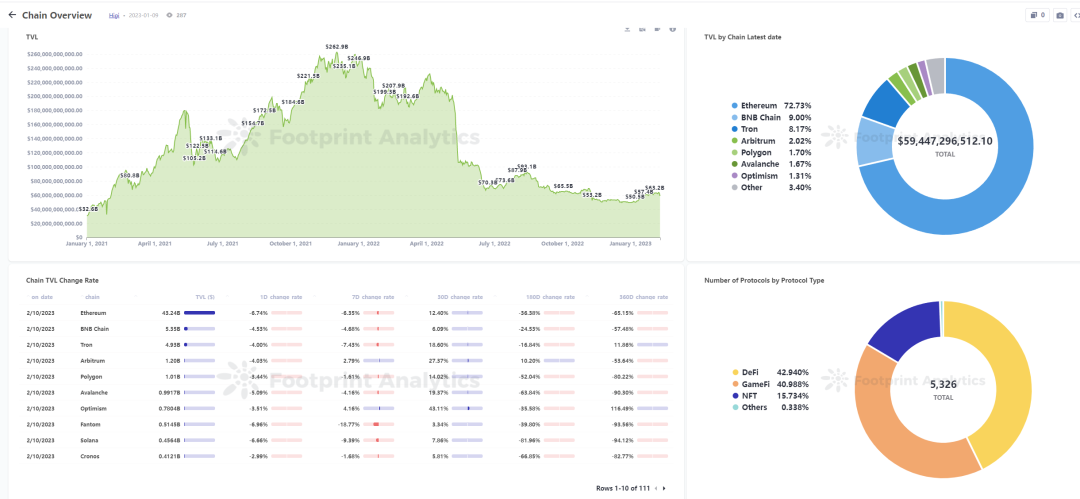The width and height of the screenshot is (1080, 499).
Task: Go back using the left arrow
Action: (12, 15)
